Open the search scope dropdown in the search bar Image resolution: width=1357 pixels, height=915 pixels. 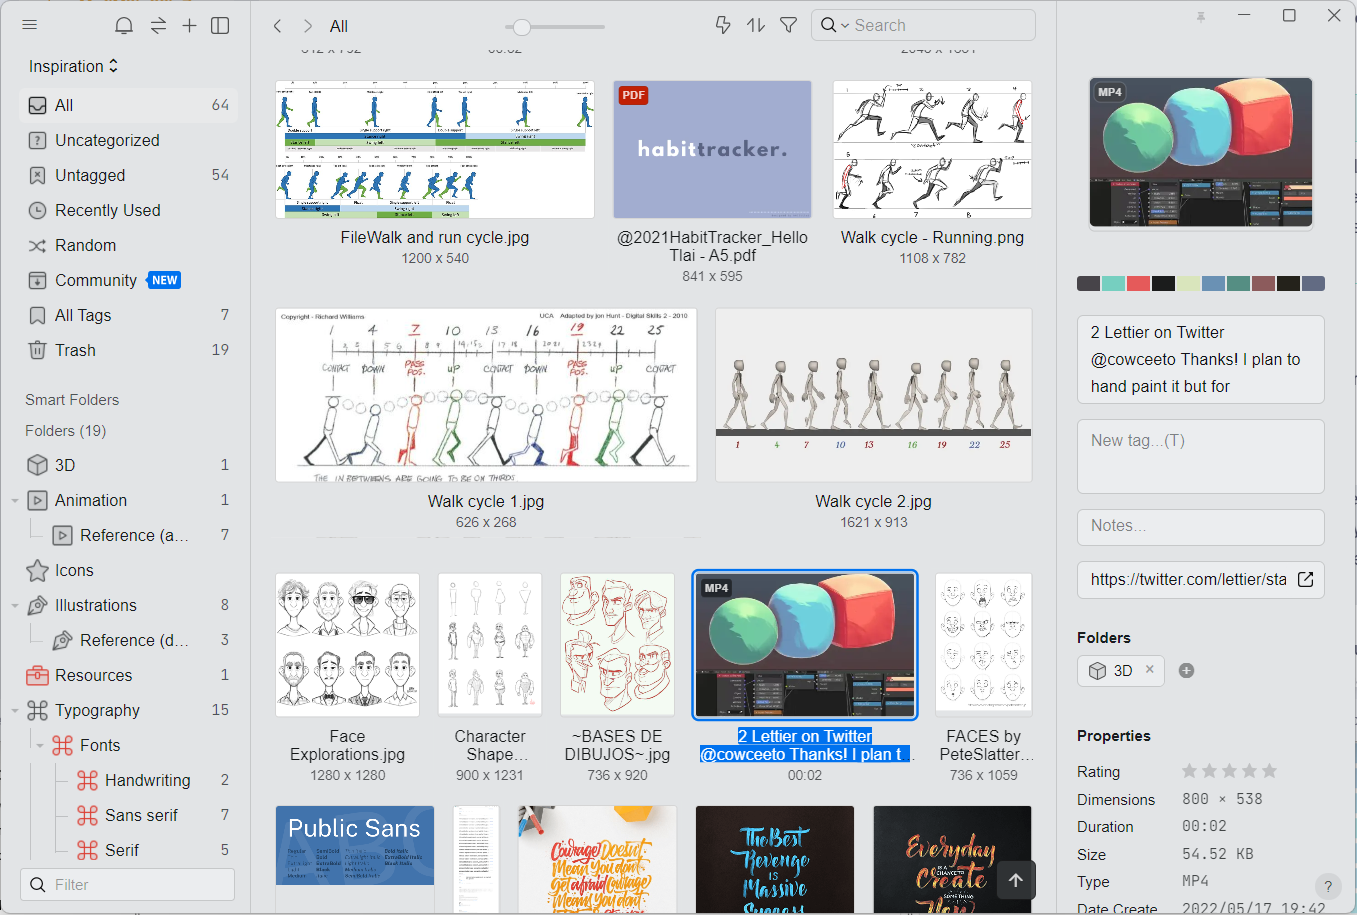(x=843, y=24)
